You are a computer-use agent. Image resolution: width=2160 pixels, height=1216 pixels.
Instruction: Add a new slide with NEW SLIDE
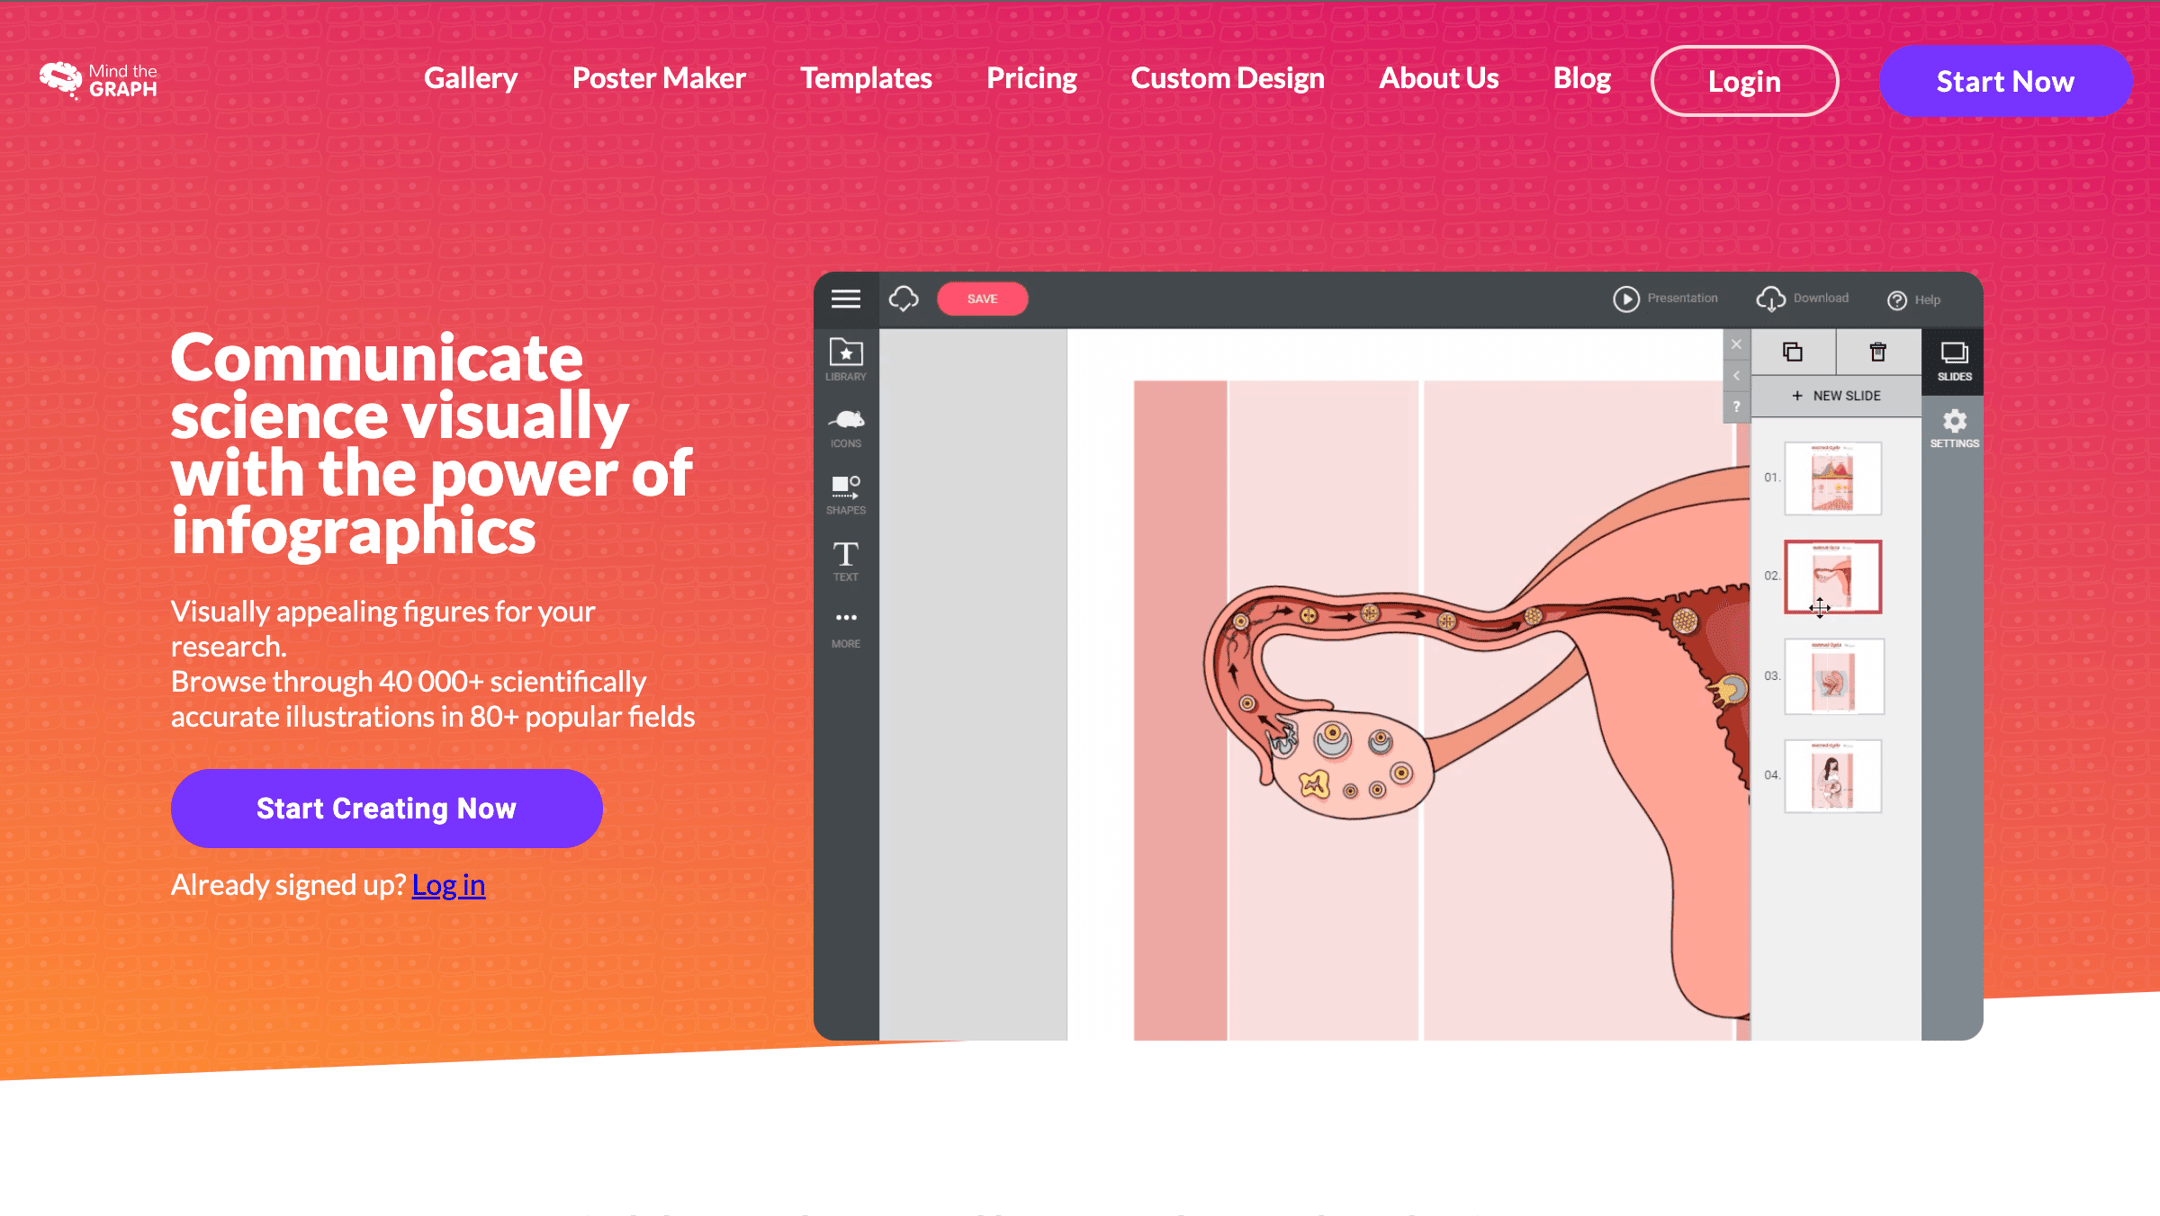(x=1835, y=395)
